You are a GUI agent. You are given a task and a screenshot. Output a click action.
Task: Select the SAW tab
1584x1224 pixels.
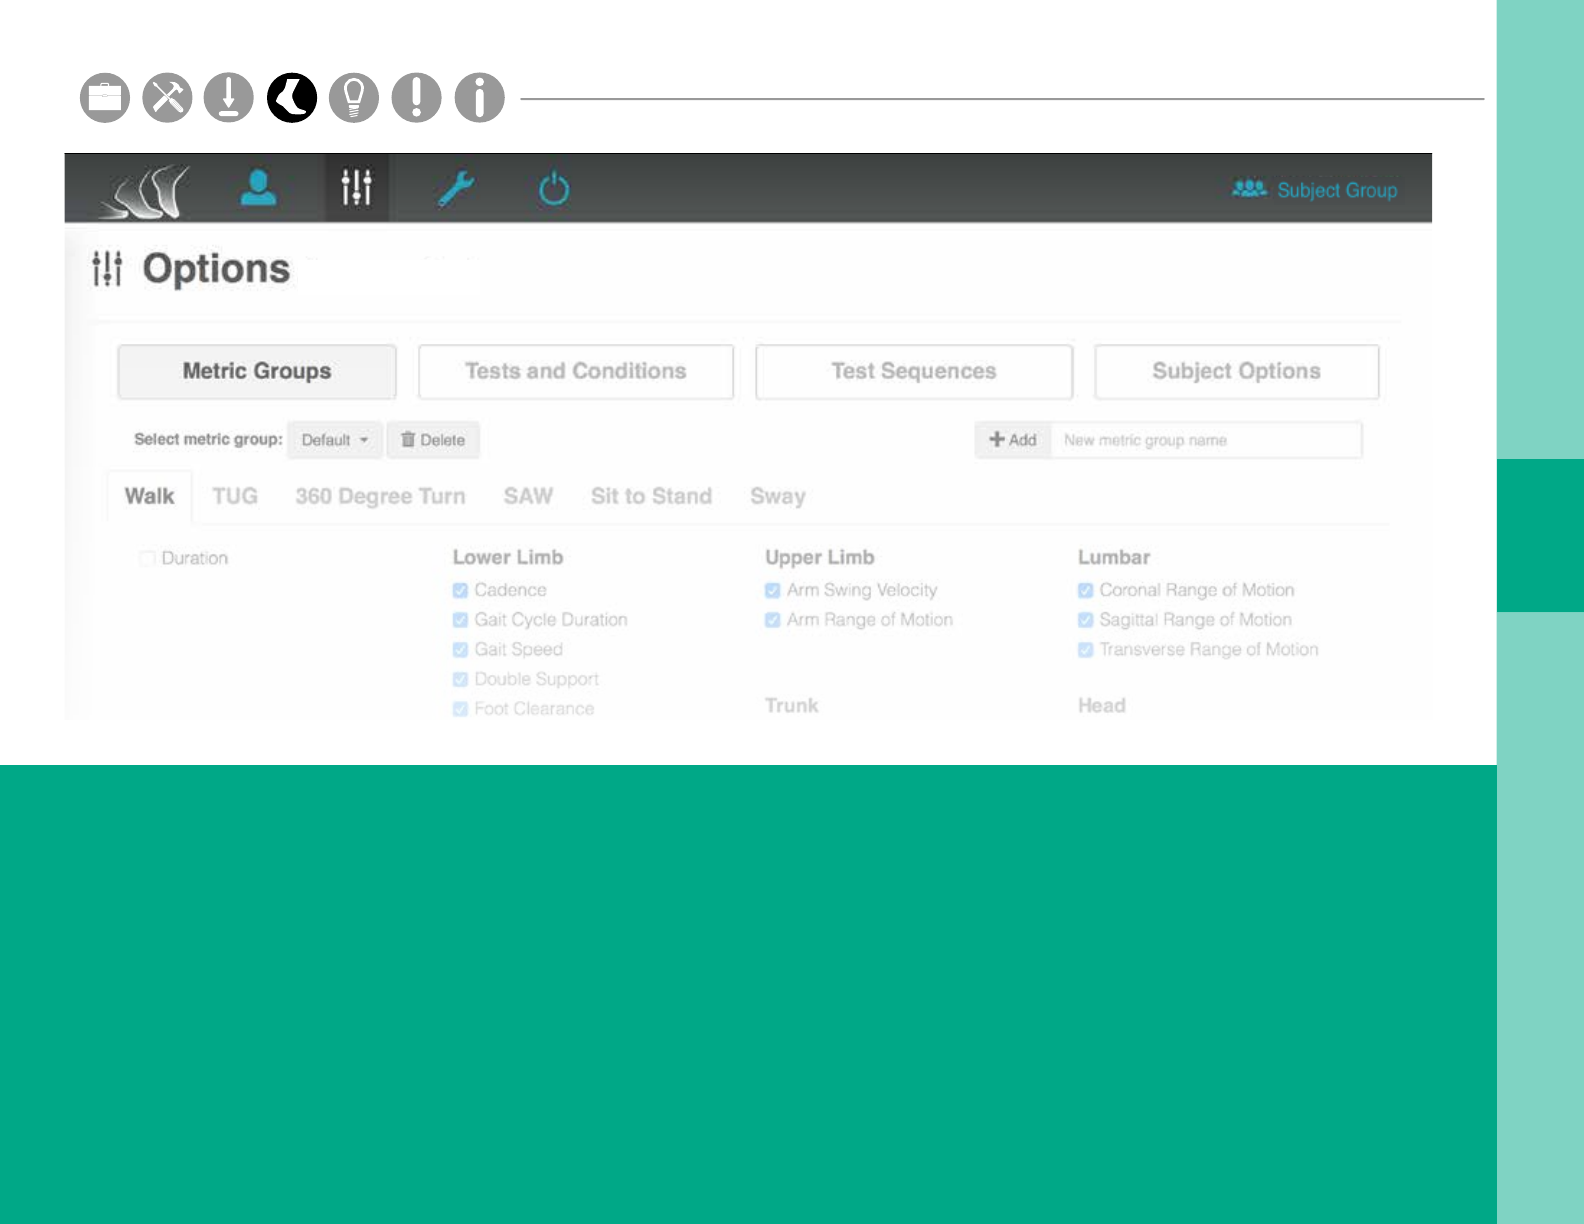coord(528,496)
